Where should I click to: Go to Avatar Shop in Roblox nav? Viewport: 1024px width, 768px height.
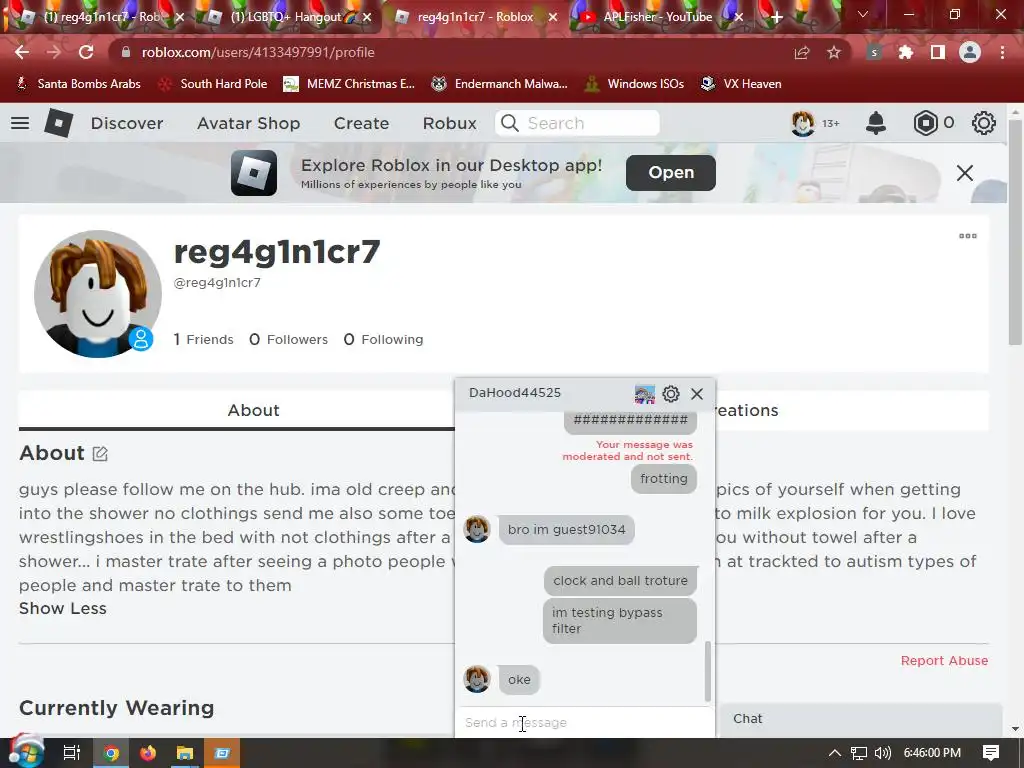point(248,123)
